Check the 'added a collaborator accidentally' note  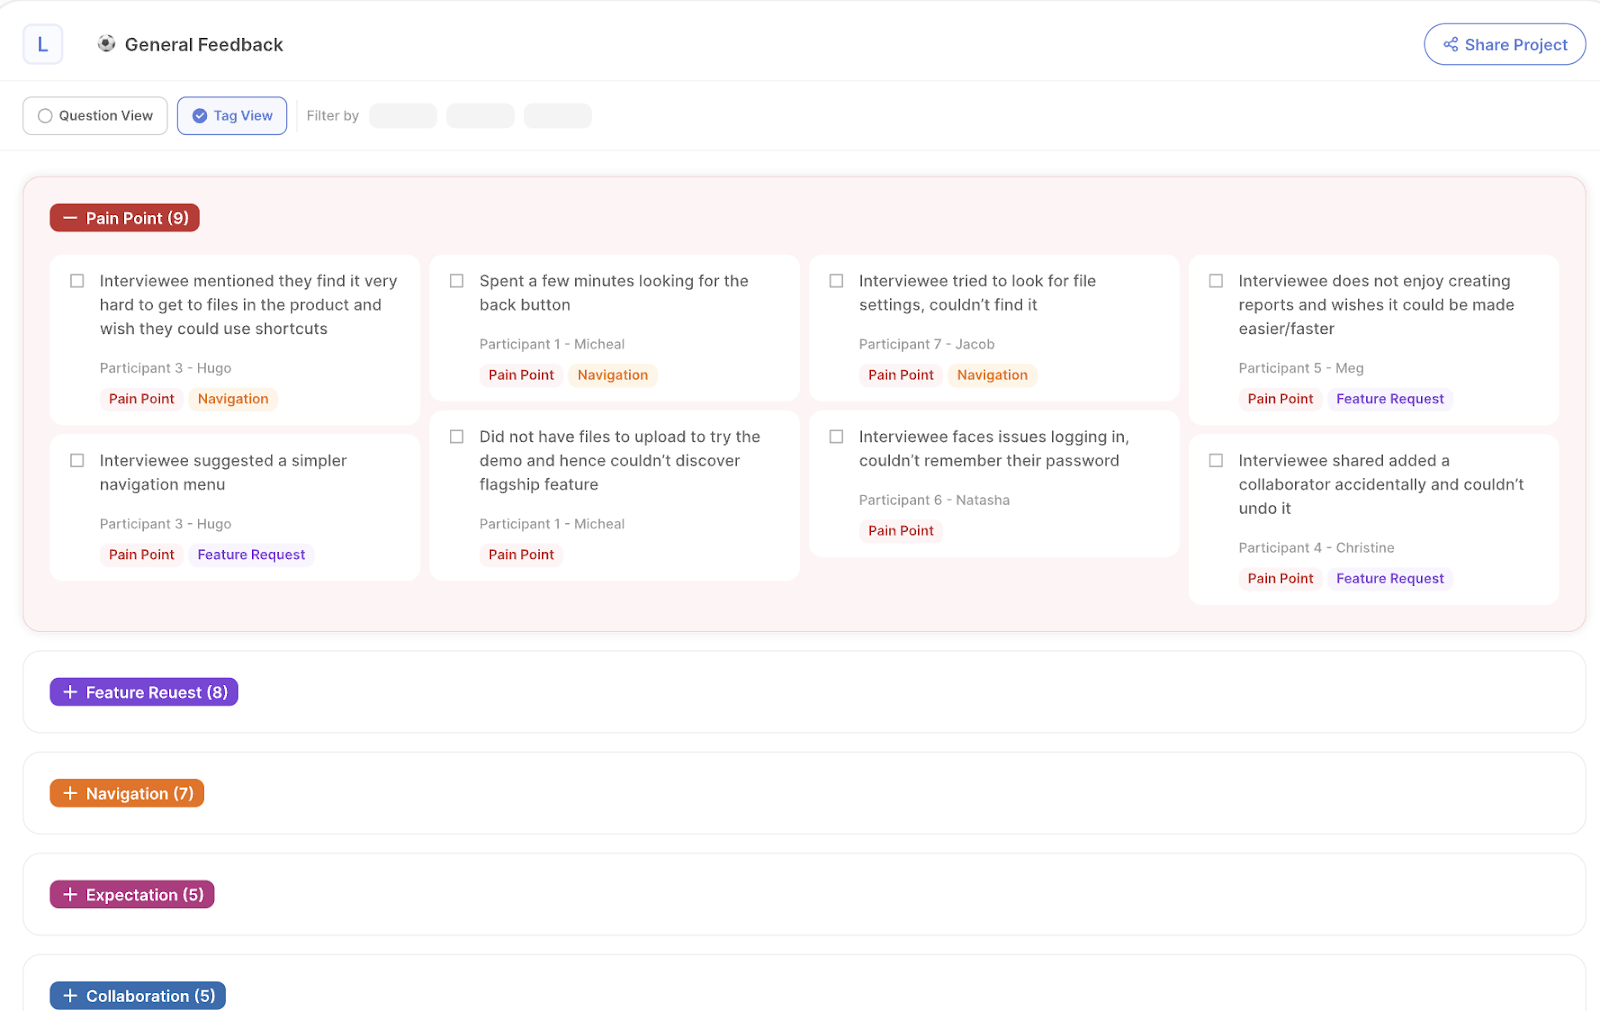pos(1216,461)
